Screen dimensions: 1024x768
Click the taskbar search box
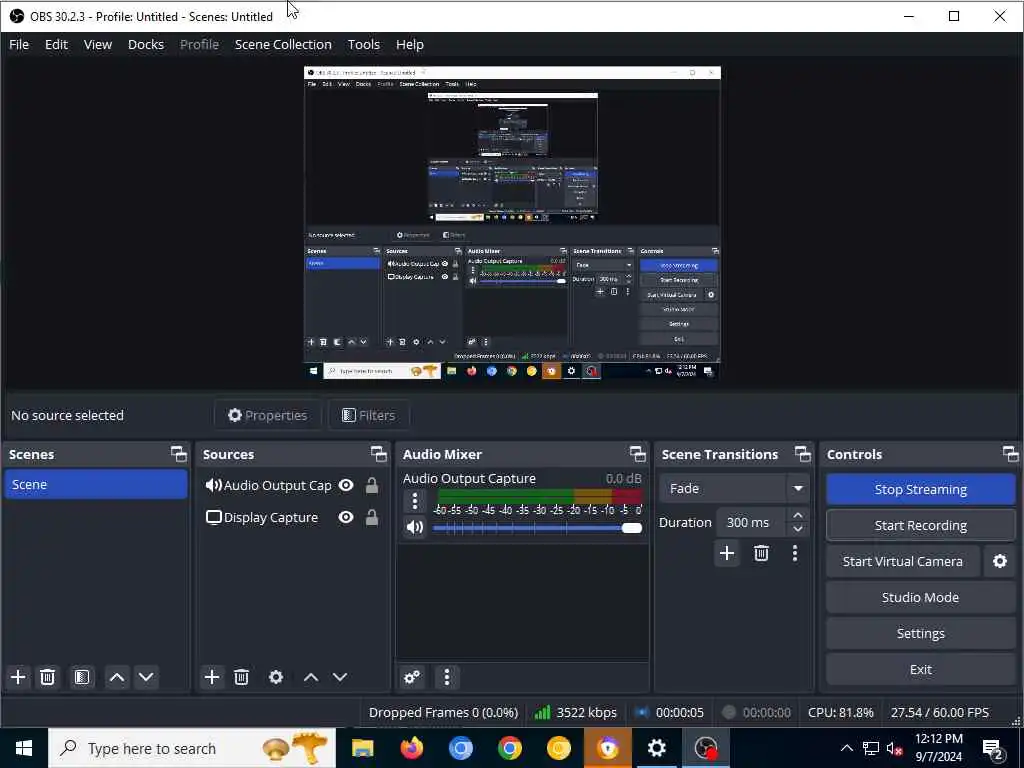(x=192, y=748)
